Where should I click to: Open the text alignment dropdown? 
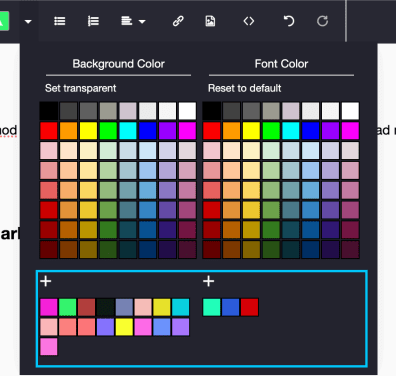(133, 21)
